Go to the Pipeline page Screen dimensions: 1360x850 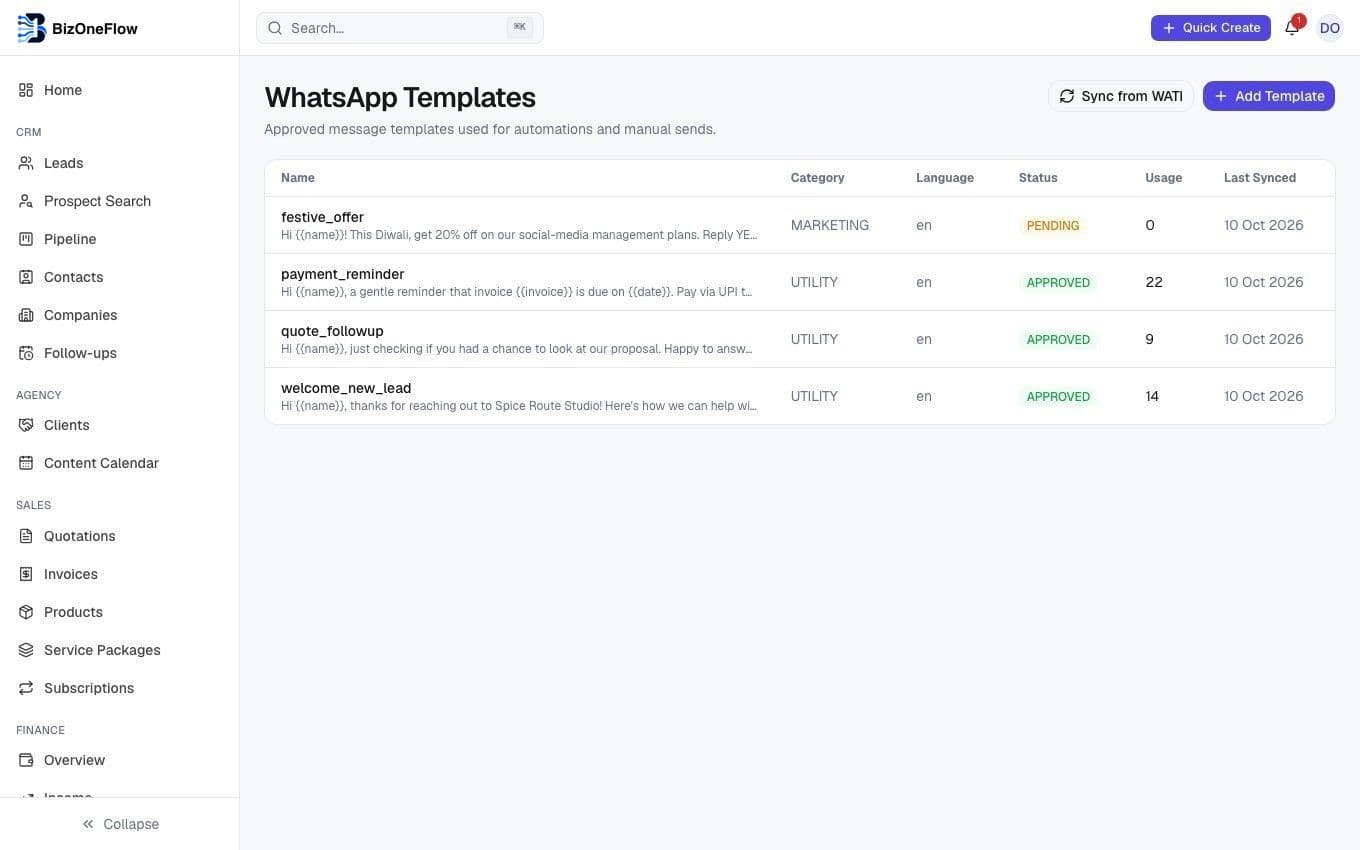pos(120,239)
